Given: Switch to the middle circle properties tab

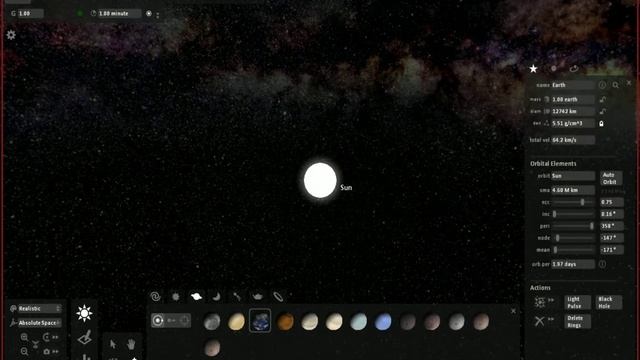Looking at the screenshot, I should (553, 69).
